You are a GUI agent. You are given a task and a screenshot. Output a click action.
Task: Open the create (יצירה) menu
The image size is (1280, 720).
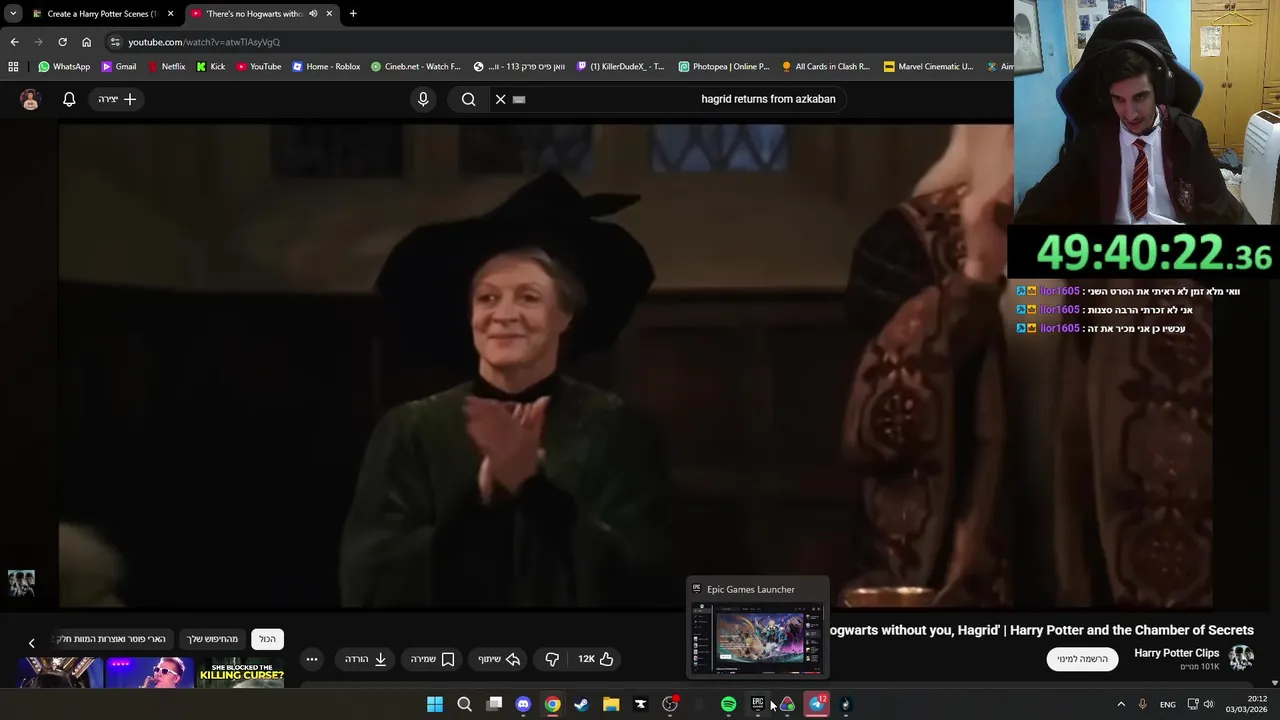117,99
